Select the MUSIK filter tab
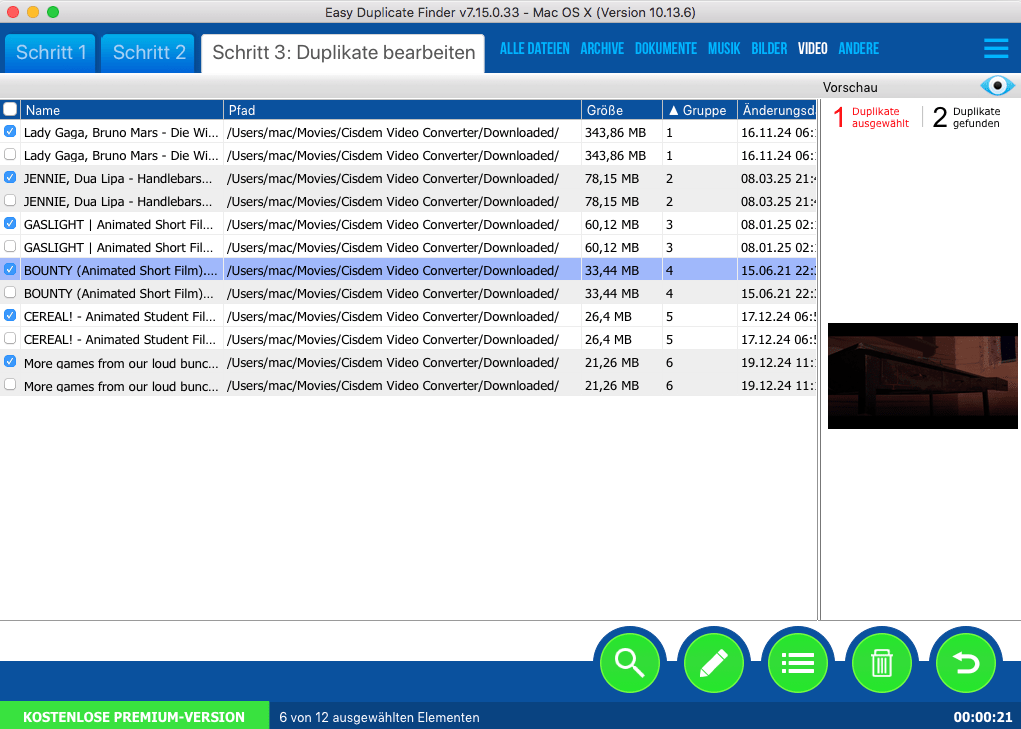The height and width of the screenshot is (729, 1021). [724, 48]
